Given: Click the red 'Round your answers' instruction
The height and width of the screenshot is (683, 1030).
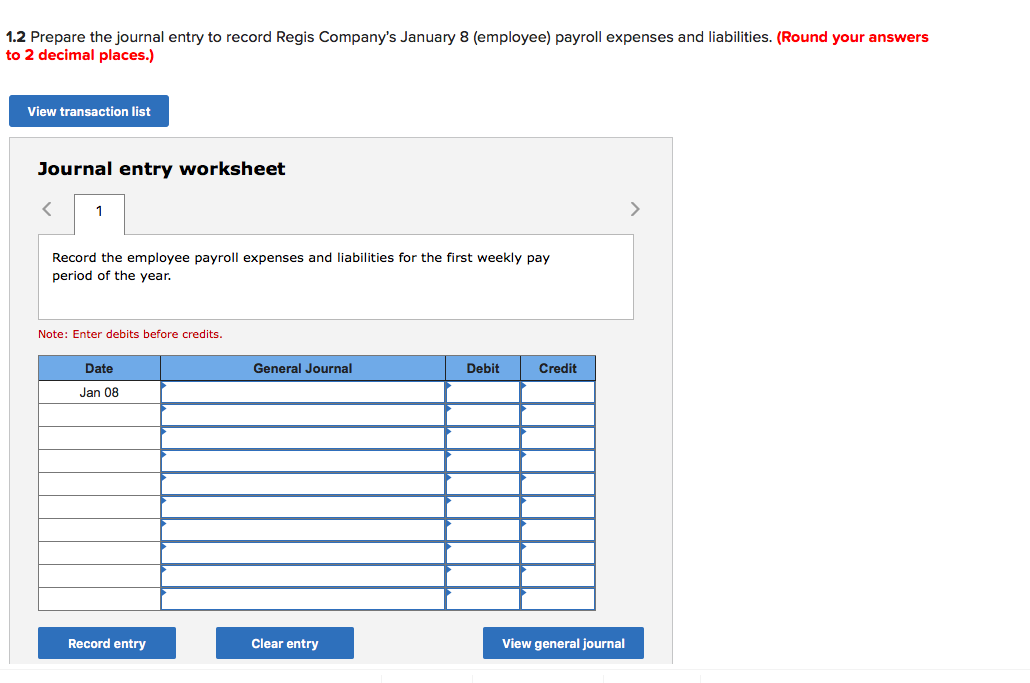Looking at the screenshot, I should [467, 46].
